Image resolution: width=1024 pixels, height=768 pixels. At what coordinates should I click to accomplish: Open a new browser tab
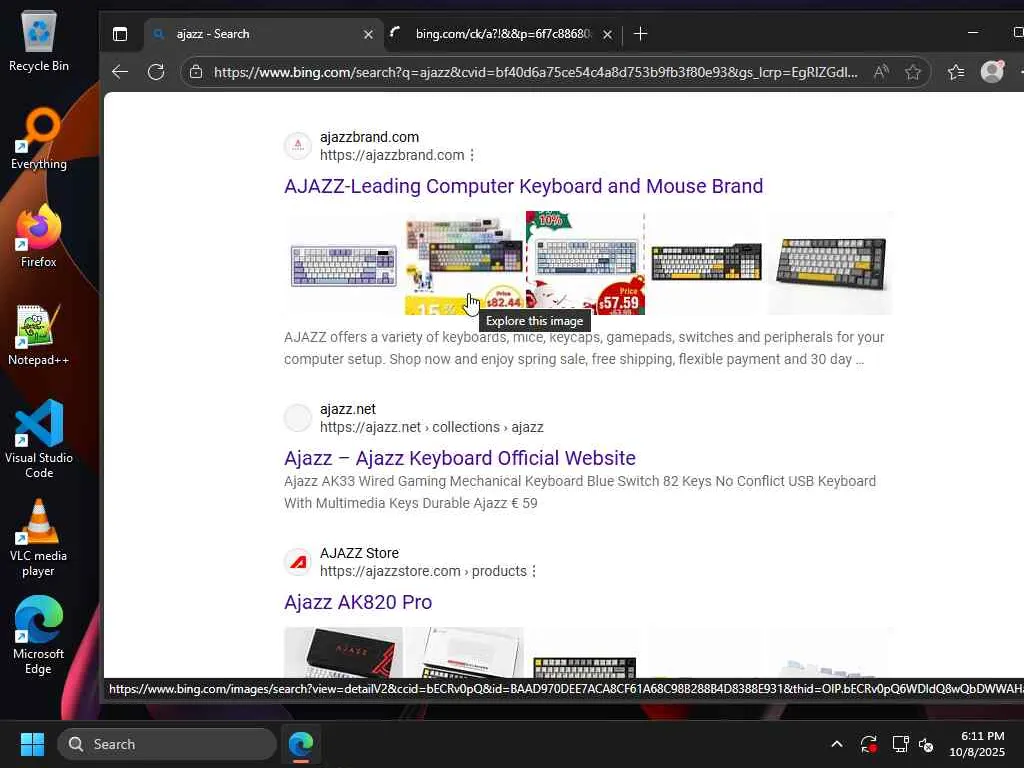[x=641, y=34]
